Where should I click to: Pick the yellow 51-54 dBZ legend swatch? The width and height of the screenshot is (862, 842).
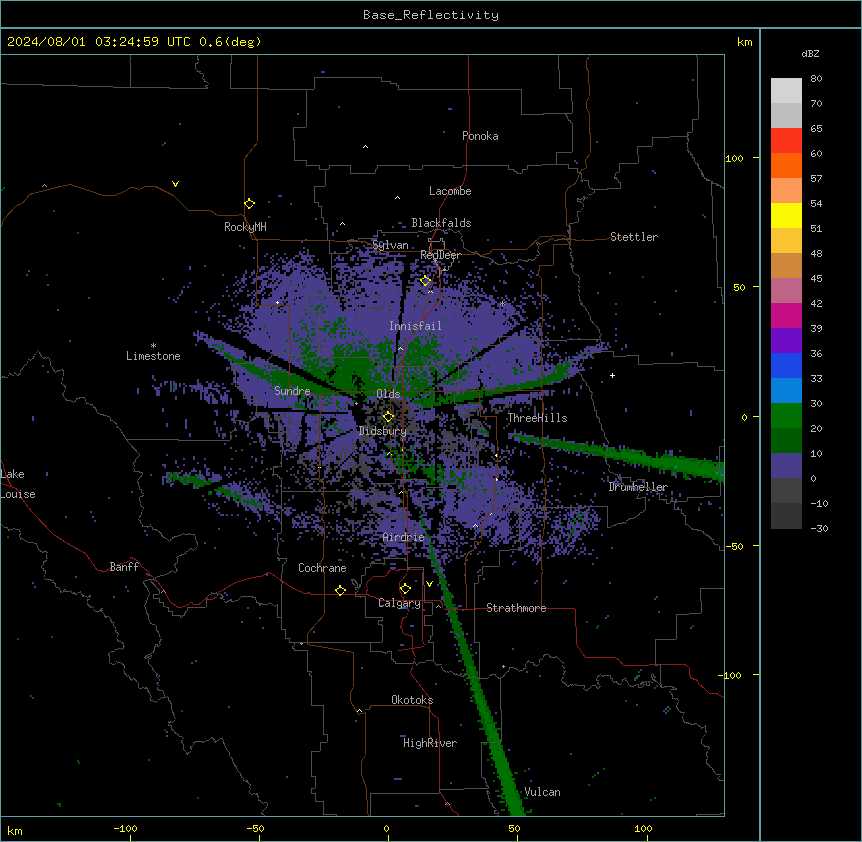(786, 215)
